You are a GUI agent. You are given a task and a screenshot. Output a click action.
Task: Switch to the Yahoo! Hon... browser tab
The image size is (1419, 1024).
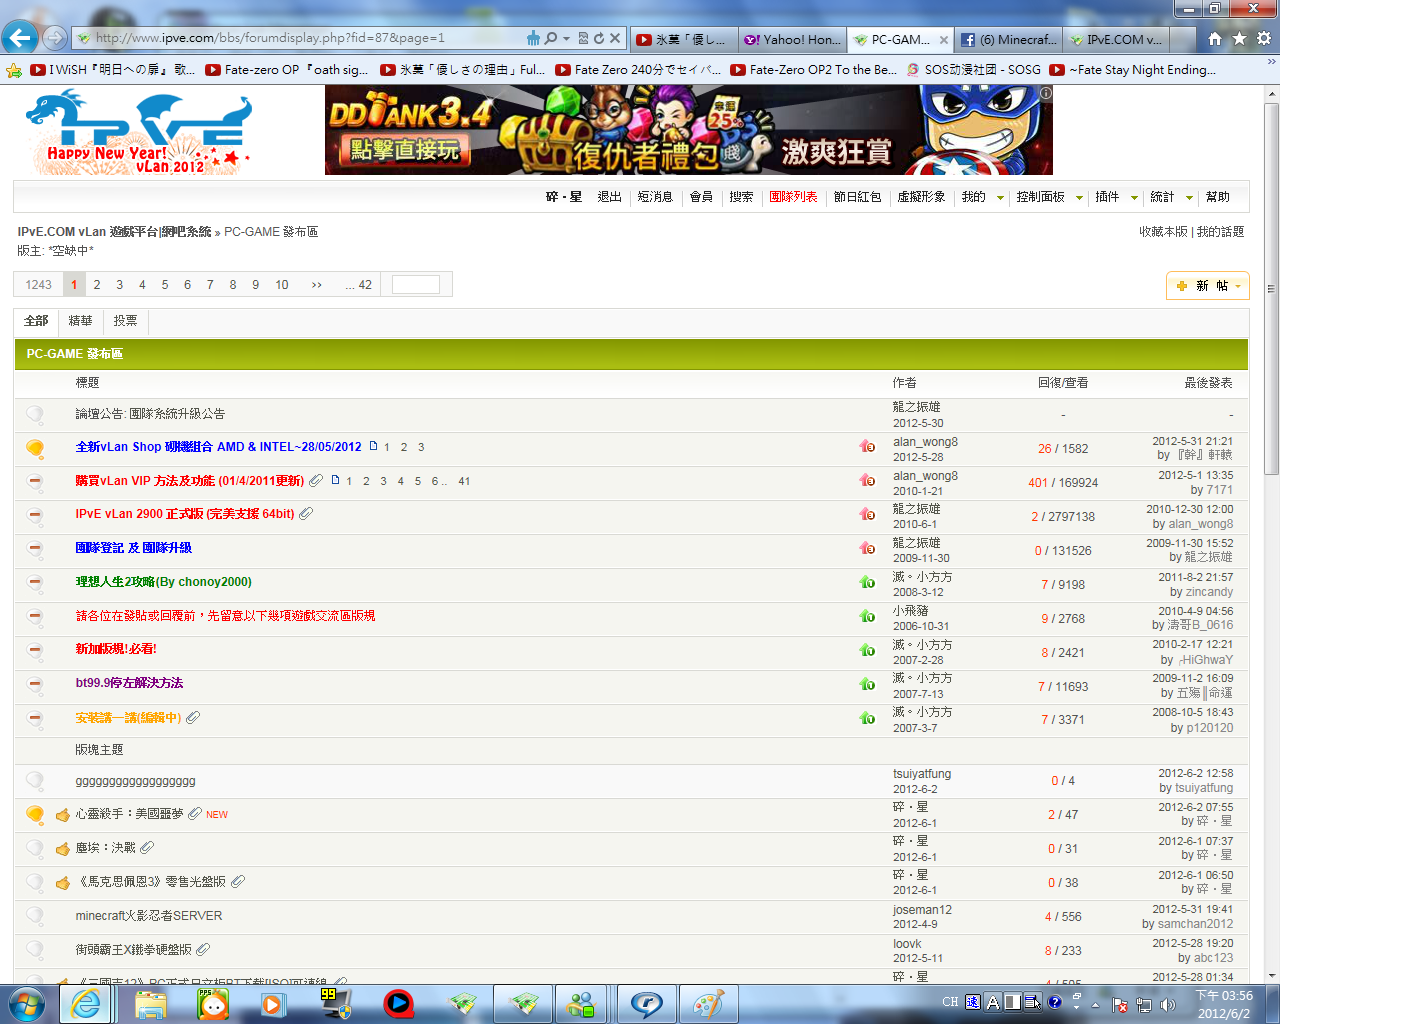(792, 40)
